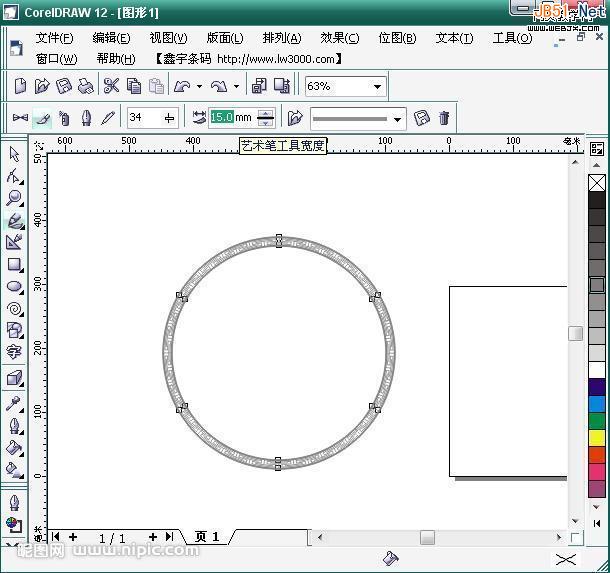Select the Shape tool
Screen dimensions: 610x573
click(x=14, y=176)
